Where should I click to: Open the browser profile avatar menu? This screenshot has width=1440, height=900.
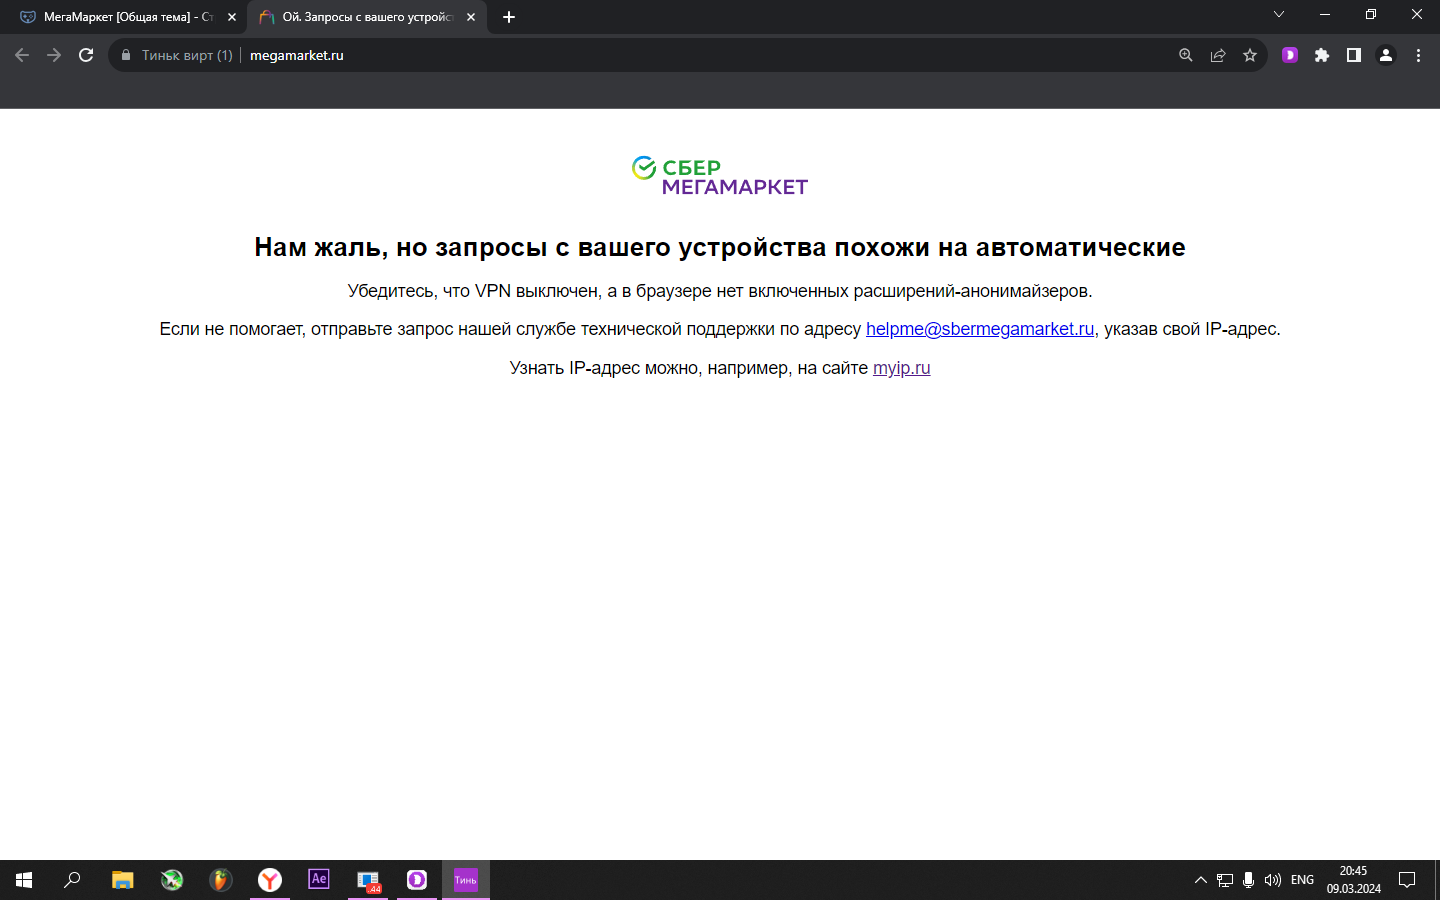pyautogui.click(x=1386, y=55)
